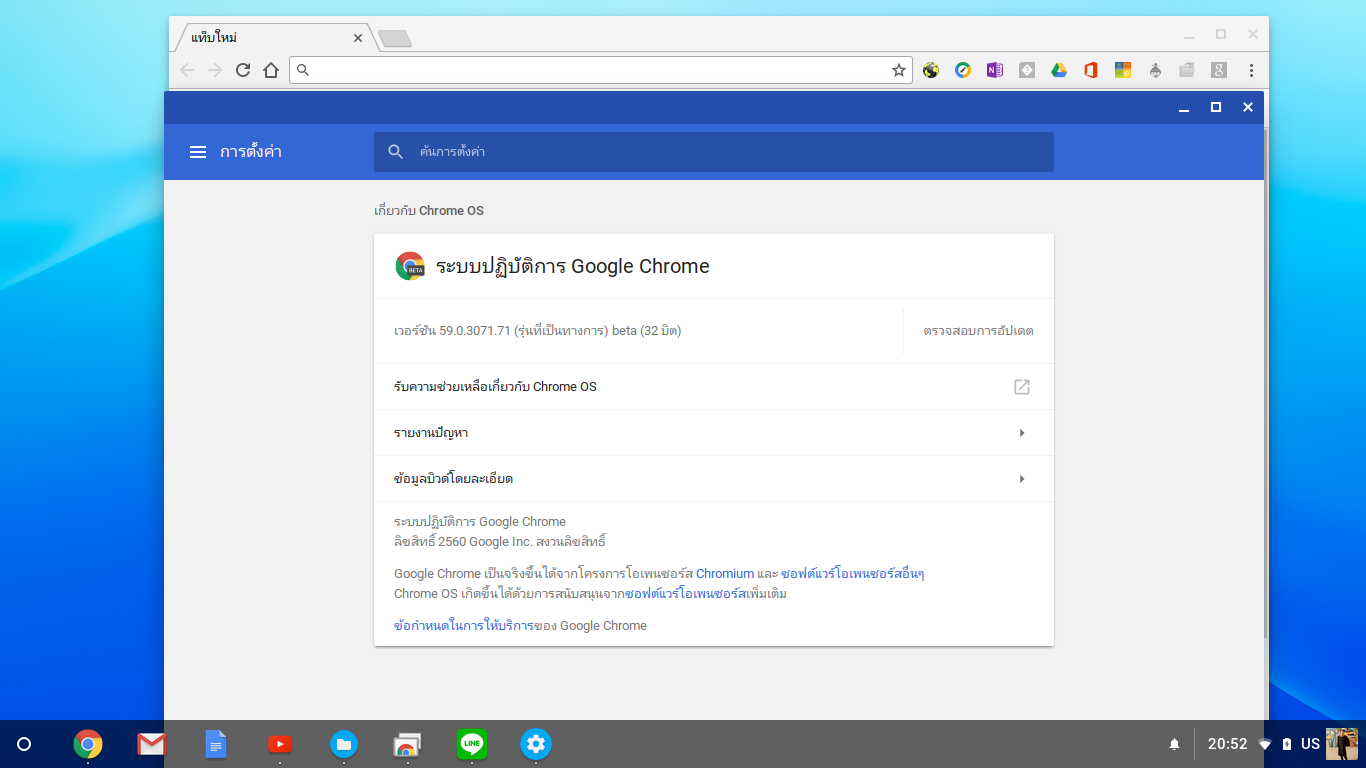This screenshot has height=768, width=1366.
Task: Select the new tab titled แท็บใหม่
Action: (270, 38)
